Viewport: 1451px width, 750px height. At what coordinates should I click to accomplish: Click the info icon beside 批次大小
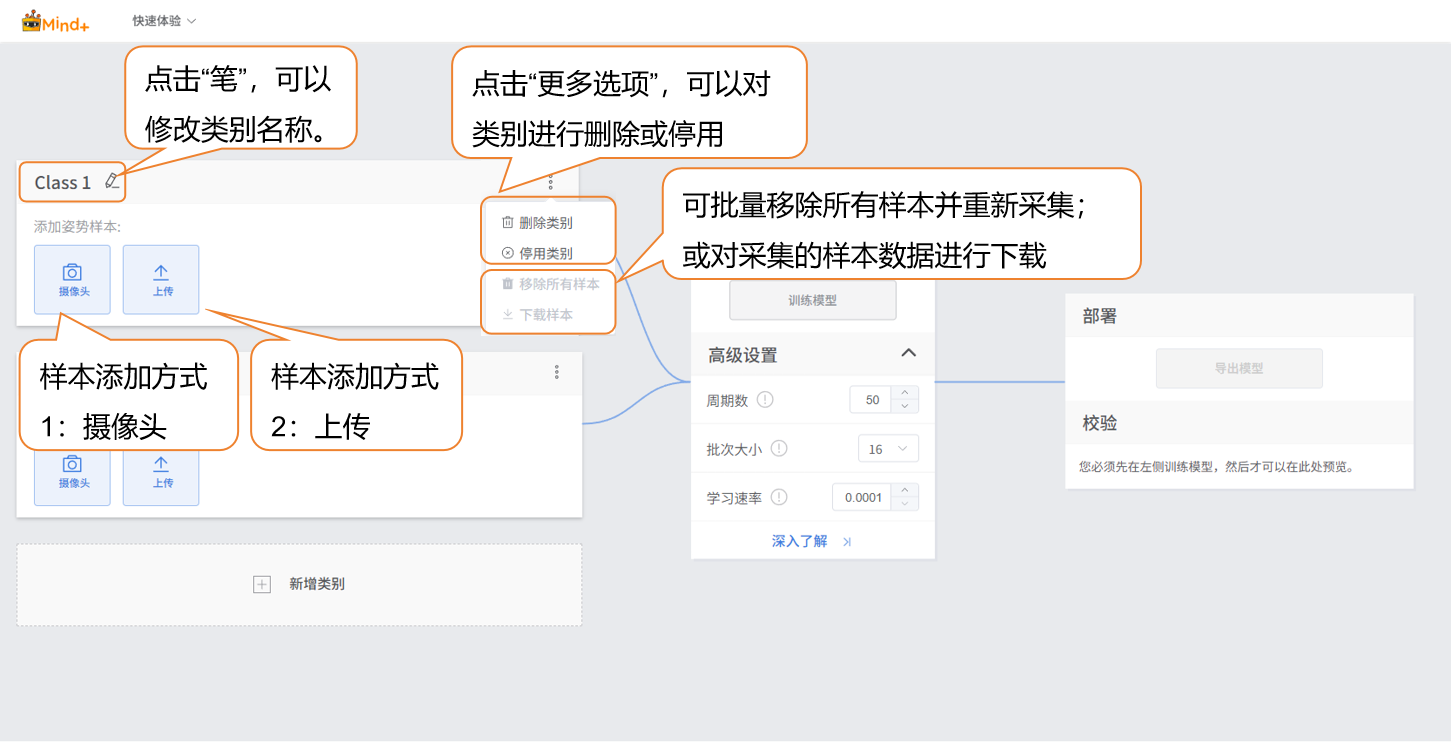click(779, 449)
